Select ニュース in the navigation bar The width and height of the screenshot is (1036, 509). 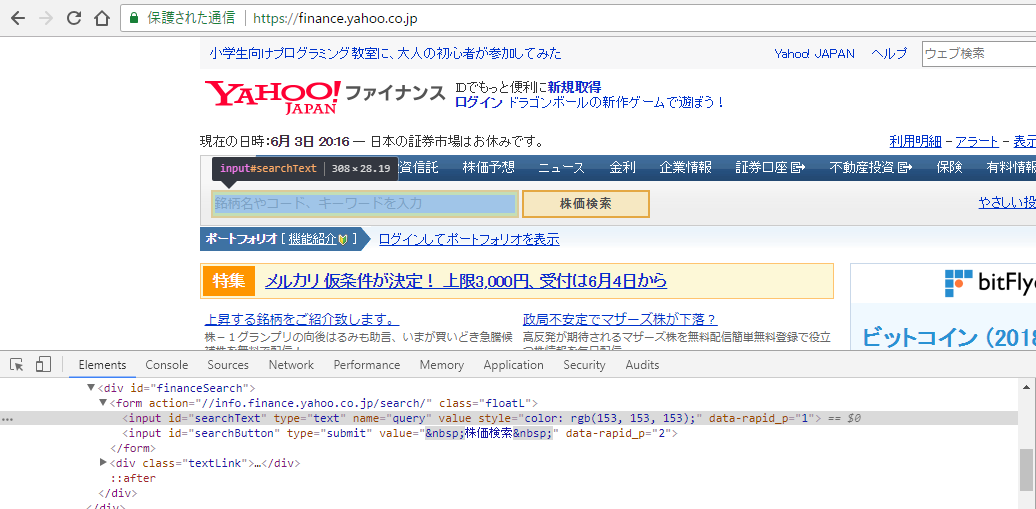click(561, 167)
